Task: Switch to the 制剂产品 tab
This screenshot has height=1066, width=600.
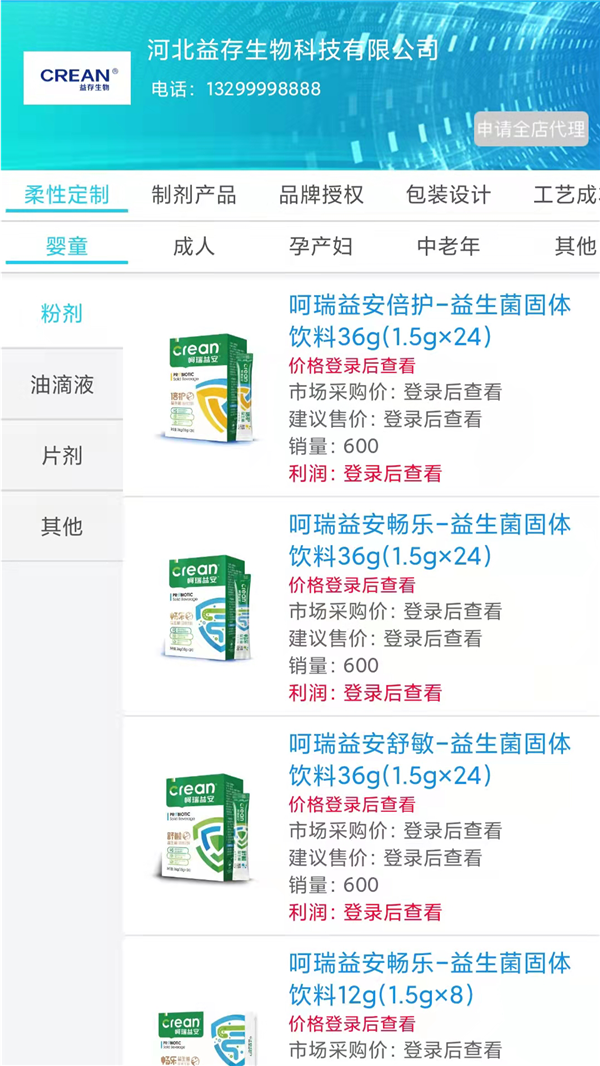Action: [195, 196]
